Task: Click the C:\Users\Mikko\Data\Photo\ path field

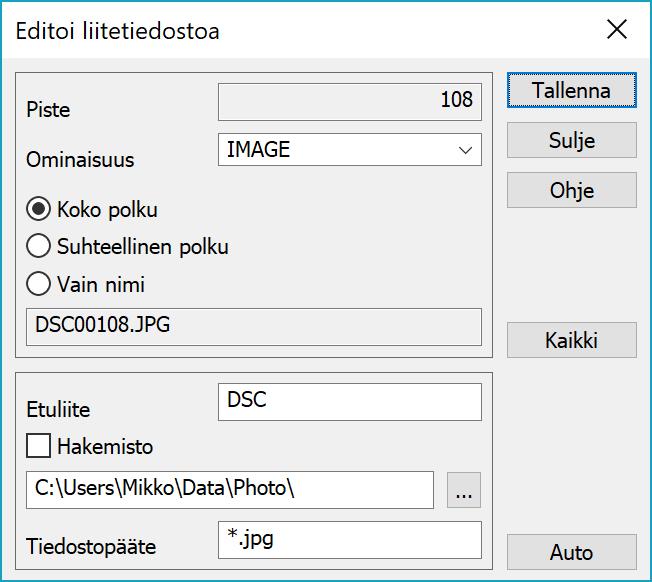Action: 230,490
